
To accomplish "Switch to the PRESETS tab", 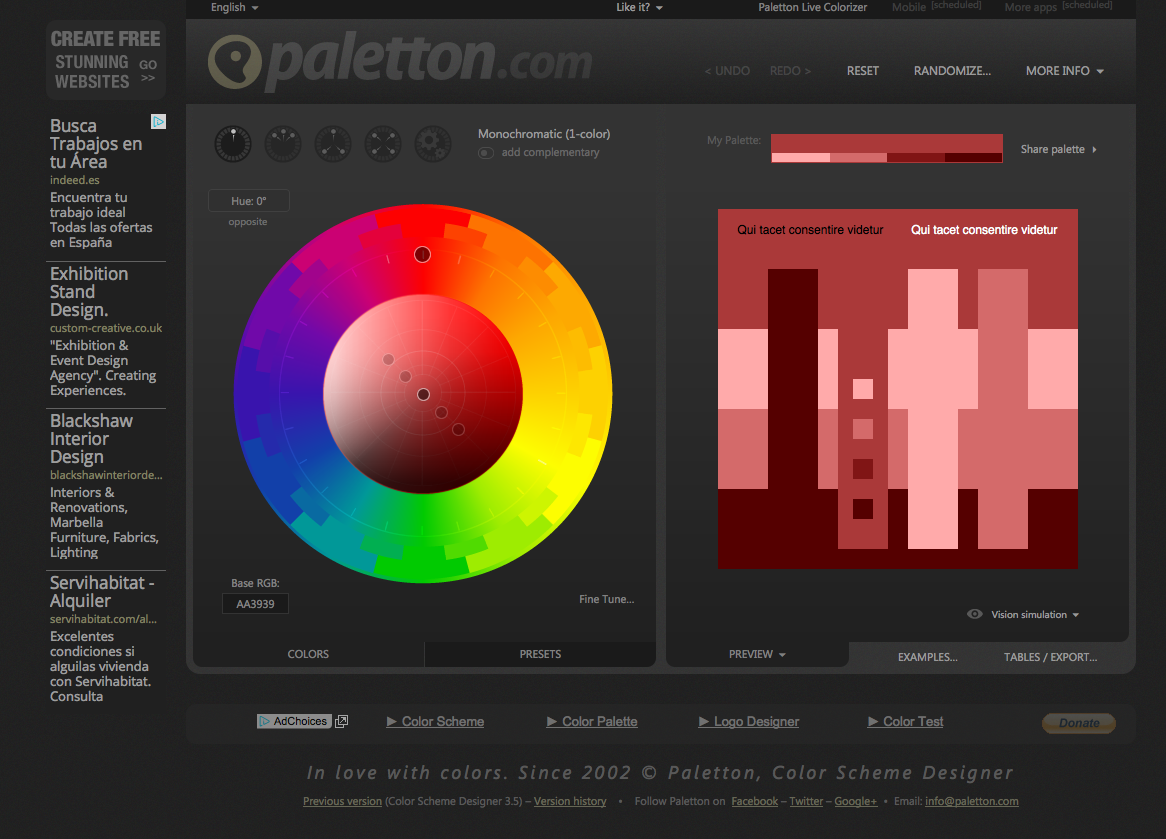I will [x=540, y=653].
